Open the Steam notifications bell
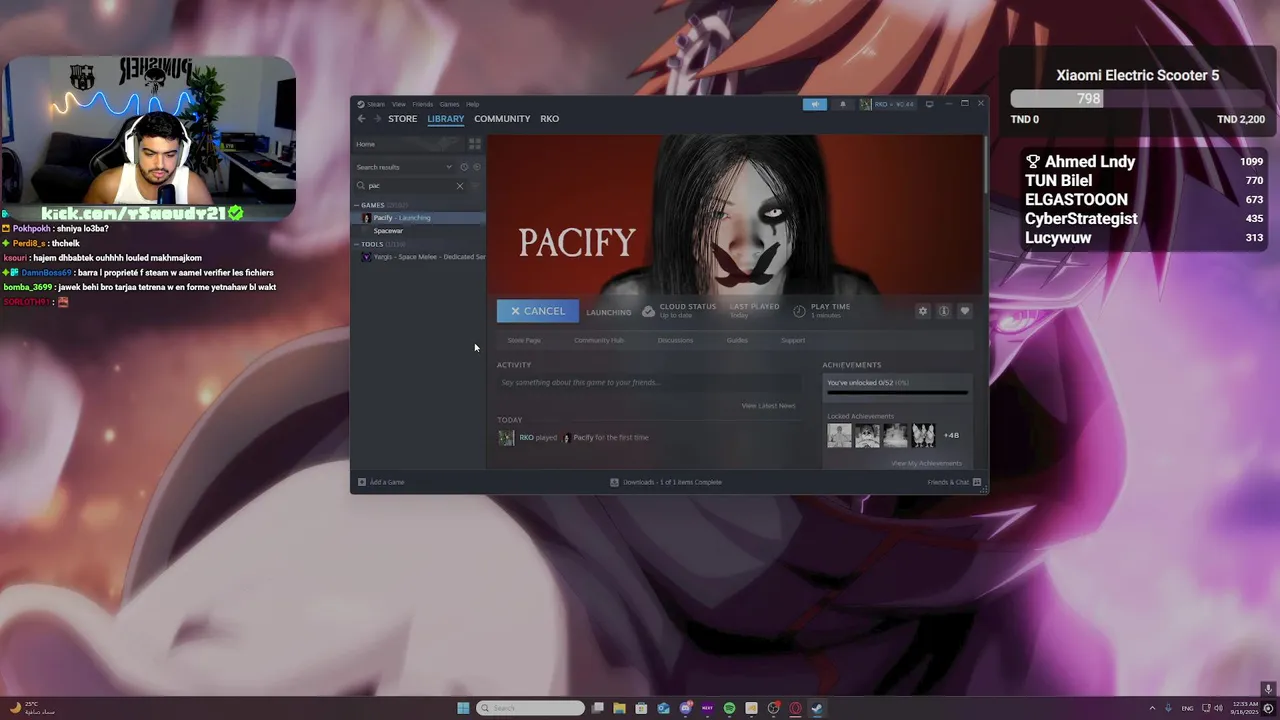Viewport: 1280px width, 720px height. tap(842, 104)
